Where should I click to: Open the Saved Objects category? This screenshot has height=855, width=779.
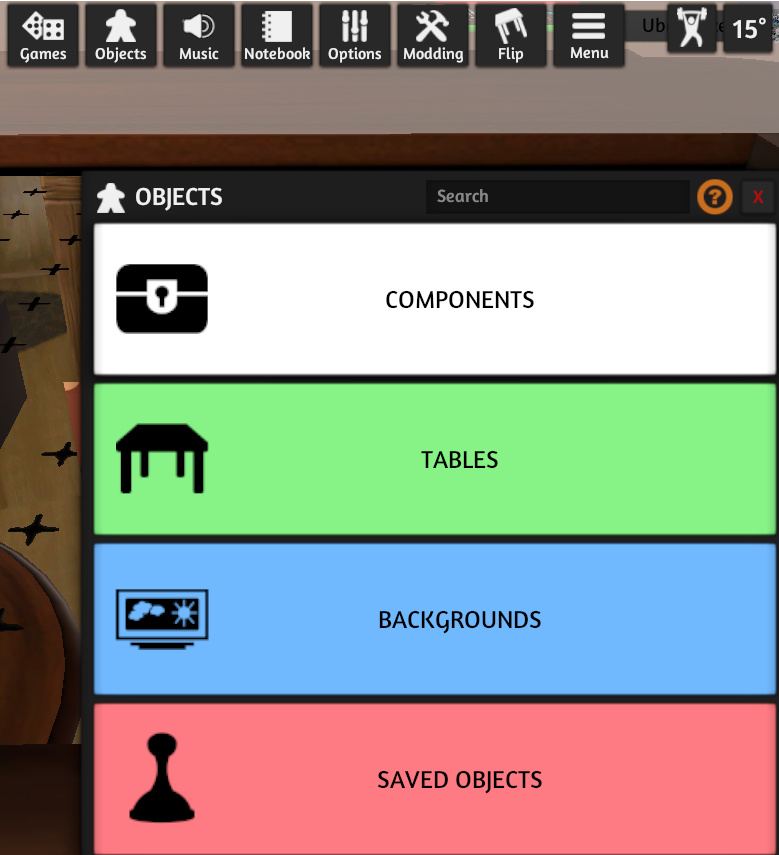434,779
